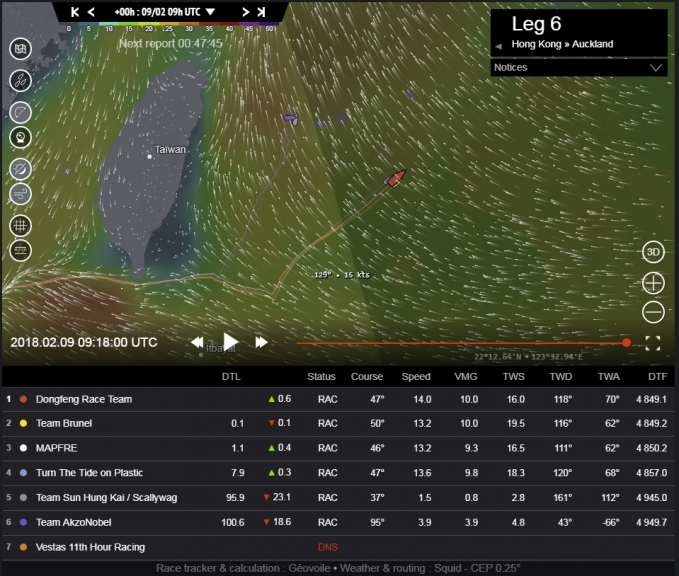Sort table by DTL column
This screenshot has height=576, width=679.
coord(231,377)
